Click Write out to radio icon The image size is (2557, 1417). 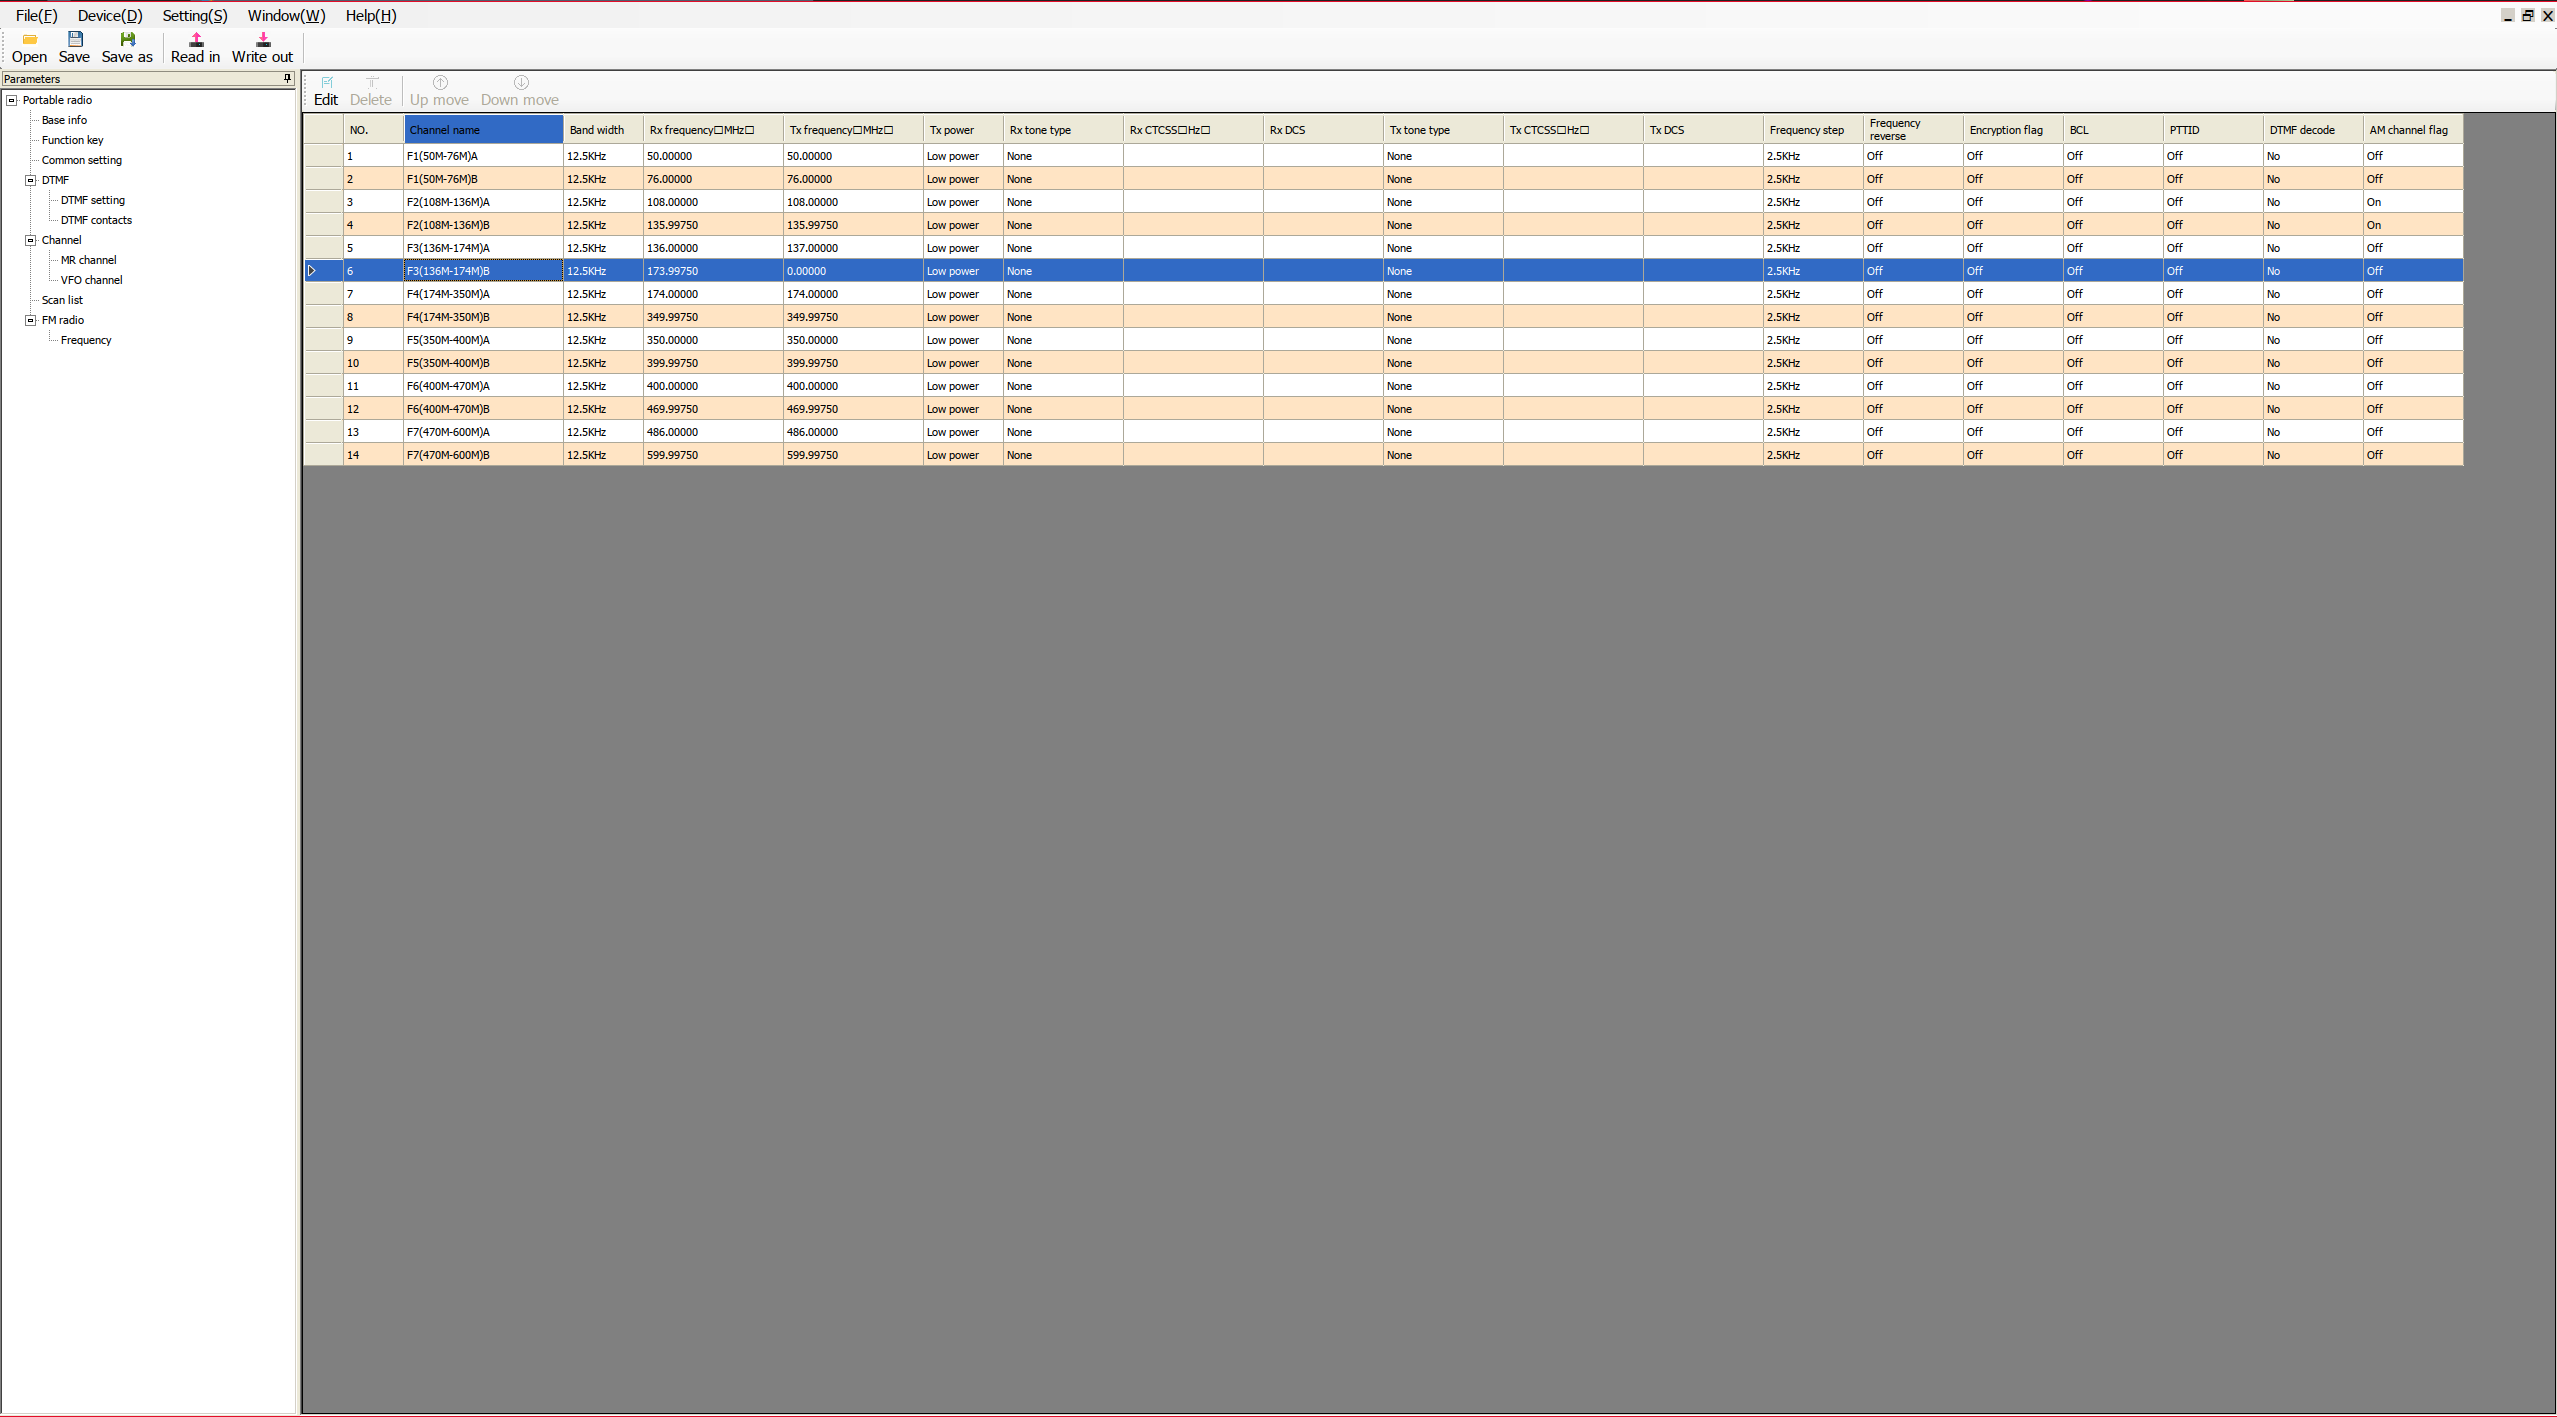[x=263, y=40]
